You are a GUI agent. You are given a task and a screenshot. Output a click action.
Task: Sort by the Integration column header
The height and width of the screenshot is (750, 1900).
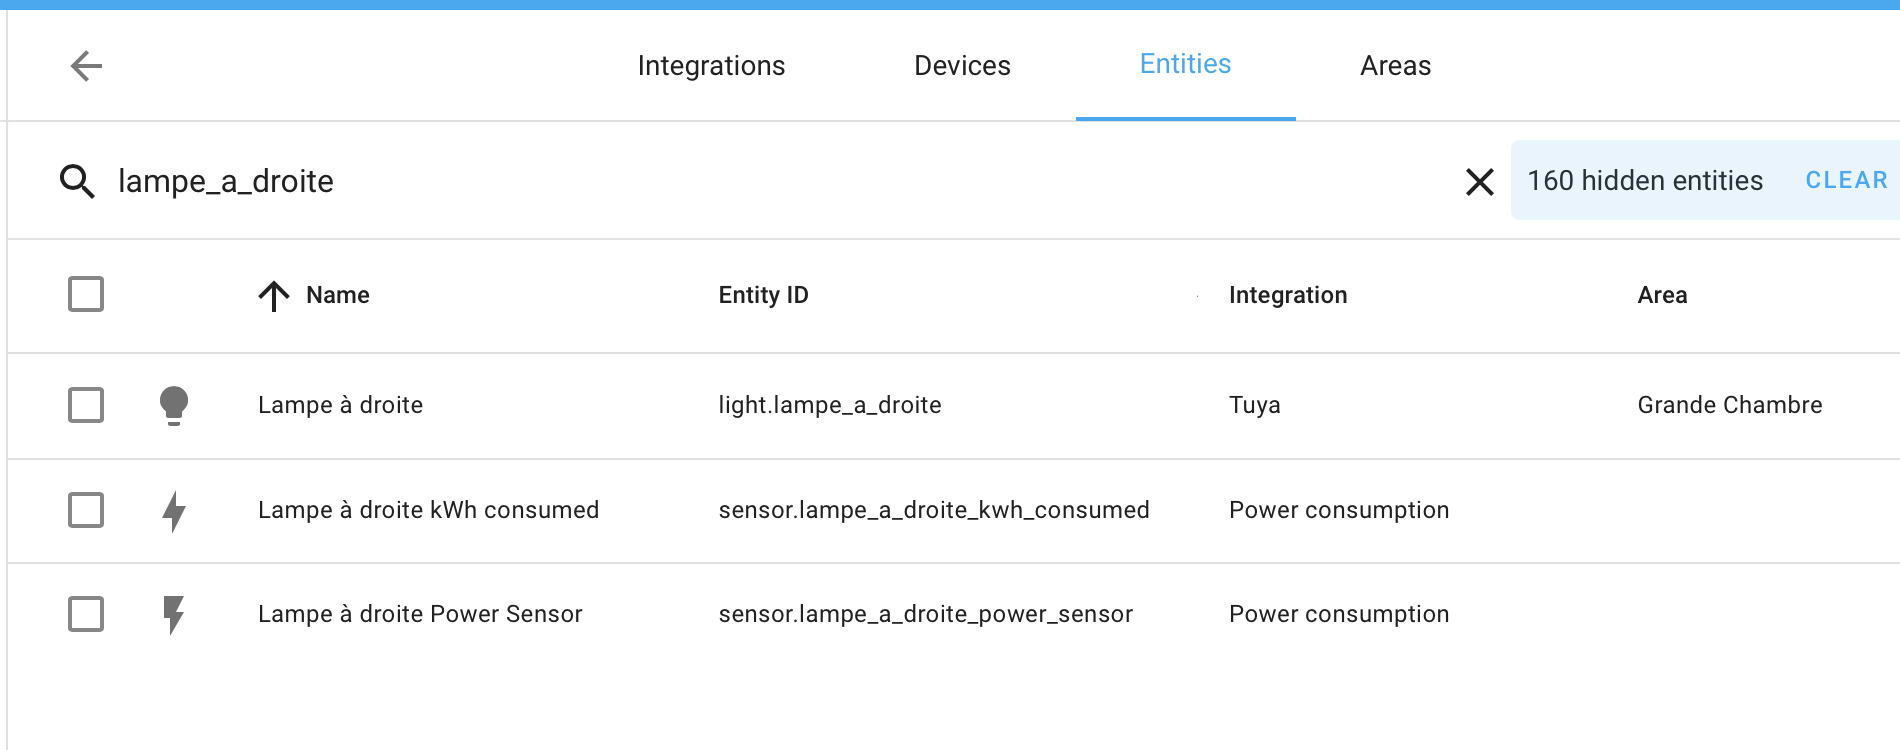(x=1288, y=295)
